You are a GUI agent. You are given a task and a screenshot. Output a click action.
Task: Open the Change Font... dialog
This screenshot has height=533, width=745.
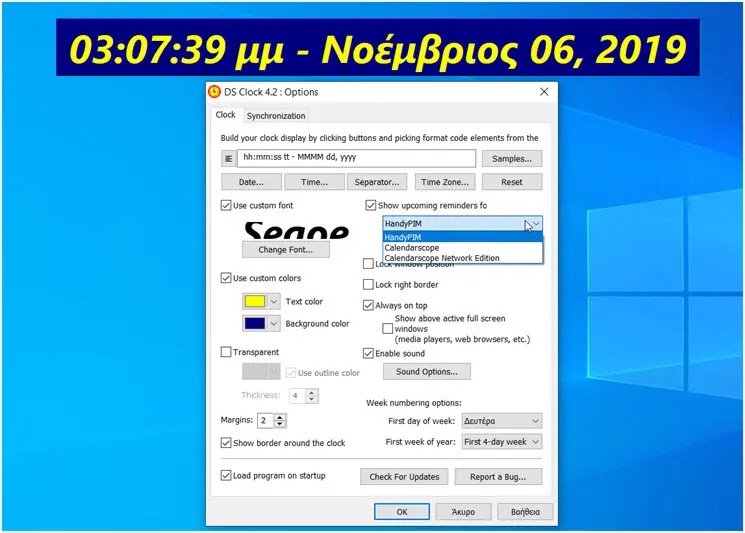pyautogui.click(x=286, y=249)
